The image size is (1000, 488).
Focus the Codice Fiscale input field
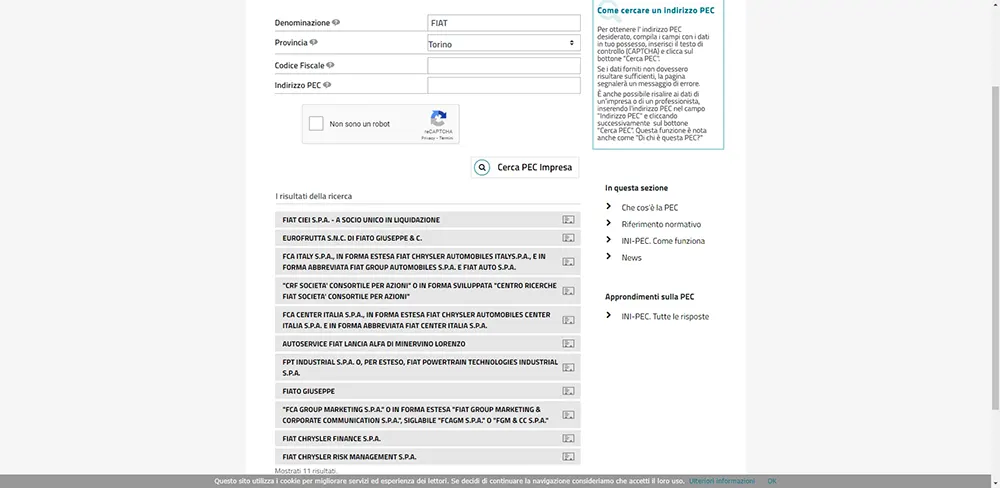click(504, 66)
